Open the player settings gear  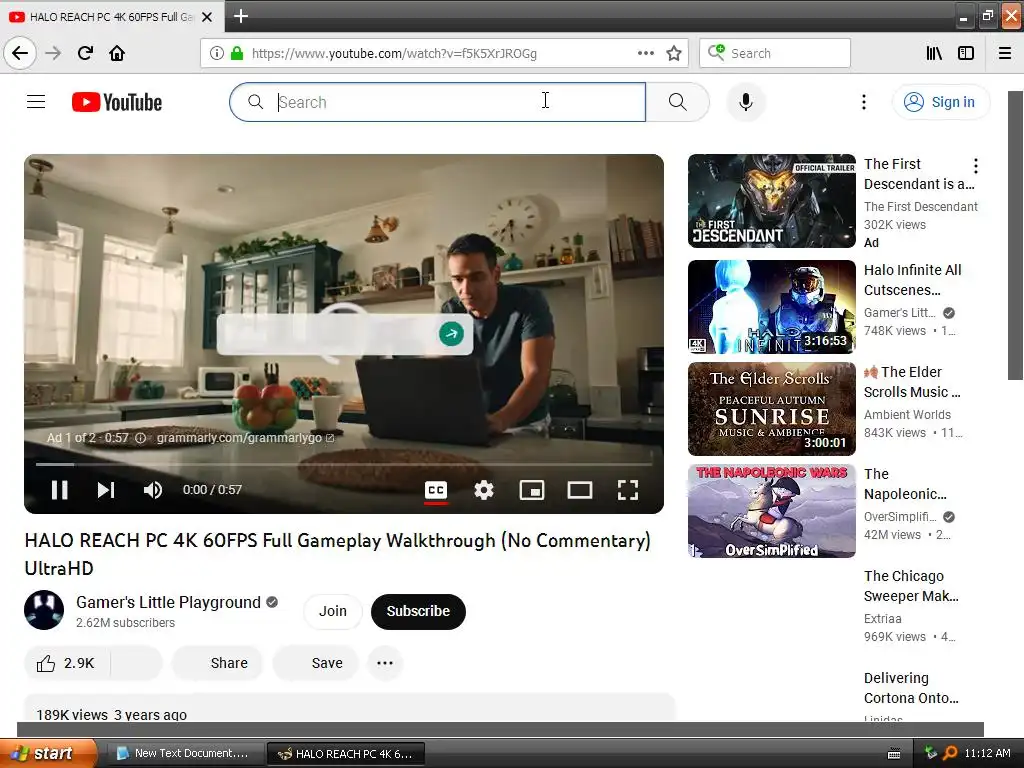pos(483,490)
